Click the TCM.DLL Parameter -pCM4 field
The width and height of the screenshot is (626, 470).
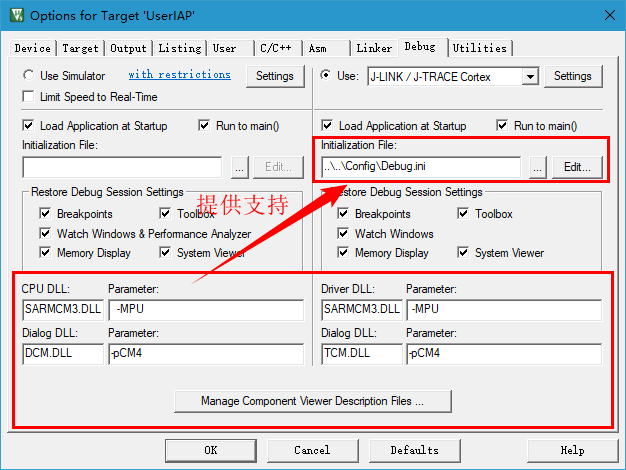[504, 354]
